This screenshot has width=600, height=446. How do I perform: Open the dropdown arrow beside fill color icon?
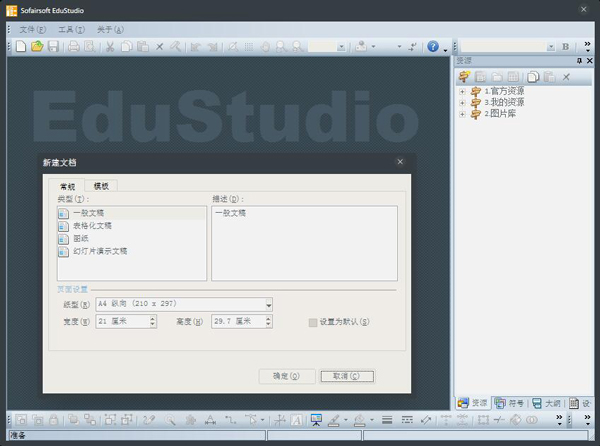(x=372, y=420)
